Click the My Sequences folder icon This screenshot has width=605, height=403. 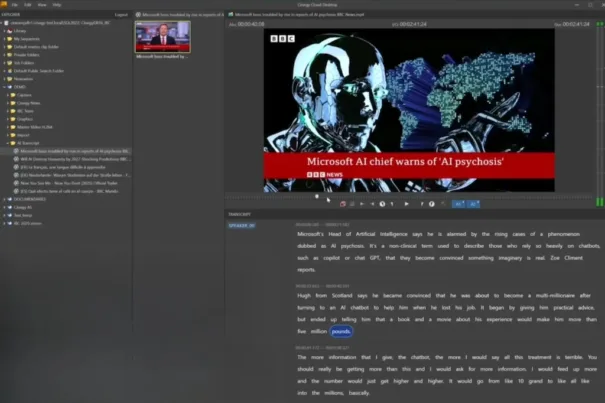click(10, 39)
